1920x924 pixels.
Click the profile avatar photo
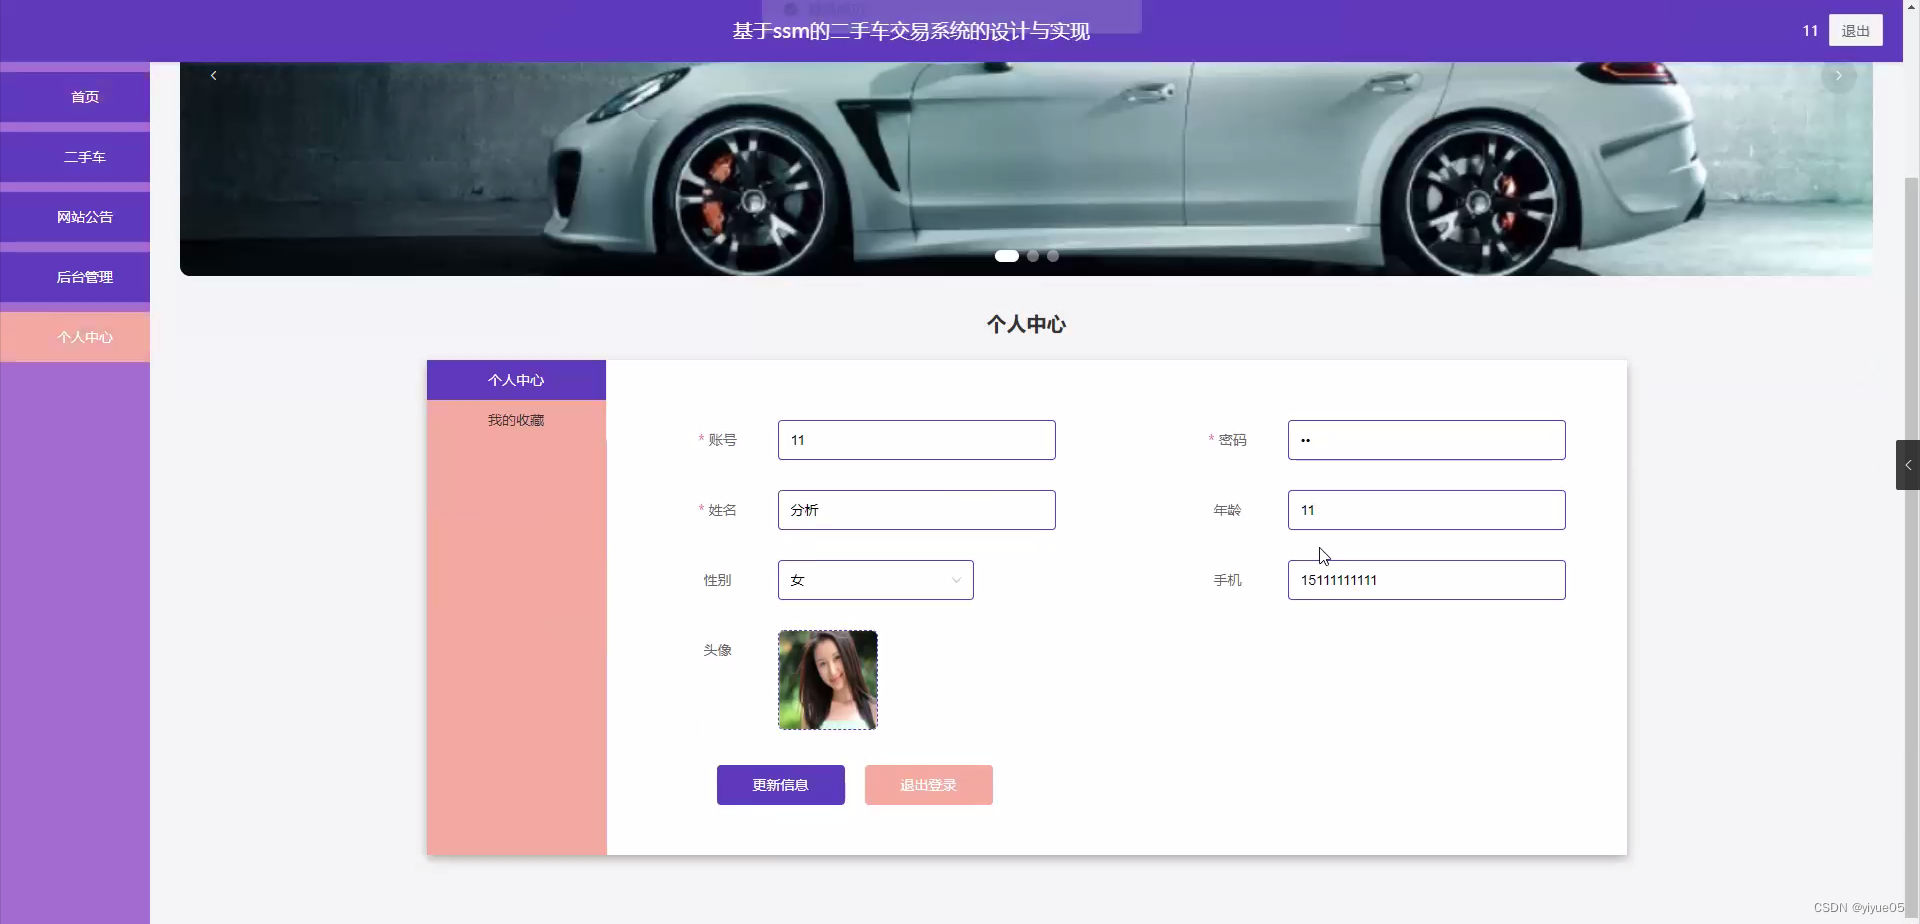tap(827, 680)
